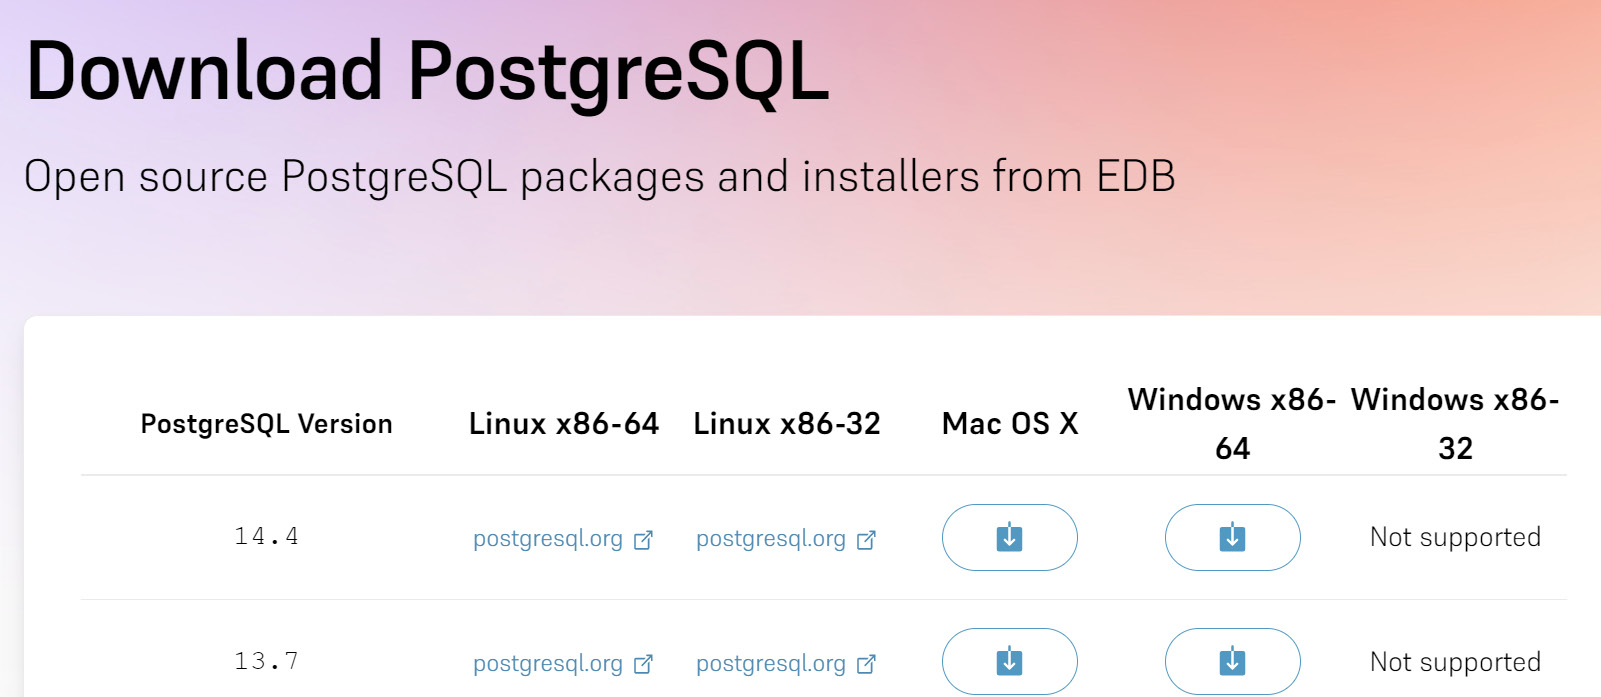The width and height of the screenshot is (1601, 697).
Task: Click the Linux x86-64 column header
Action: coord(564,424)
